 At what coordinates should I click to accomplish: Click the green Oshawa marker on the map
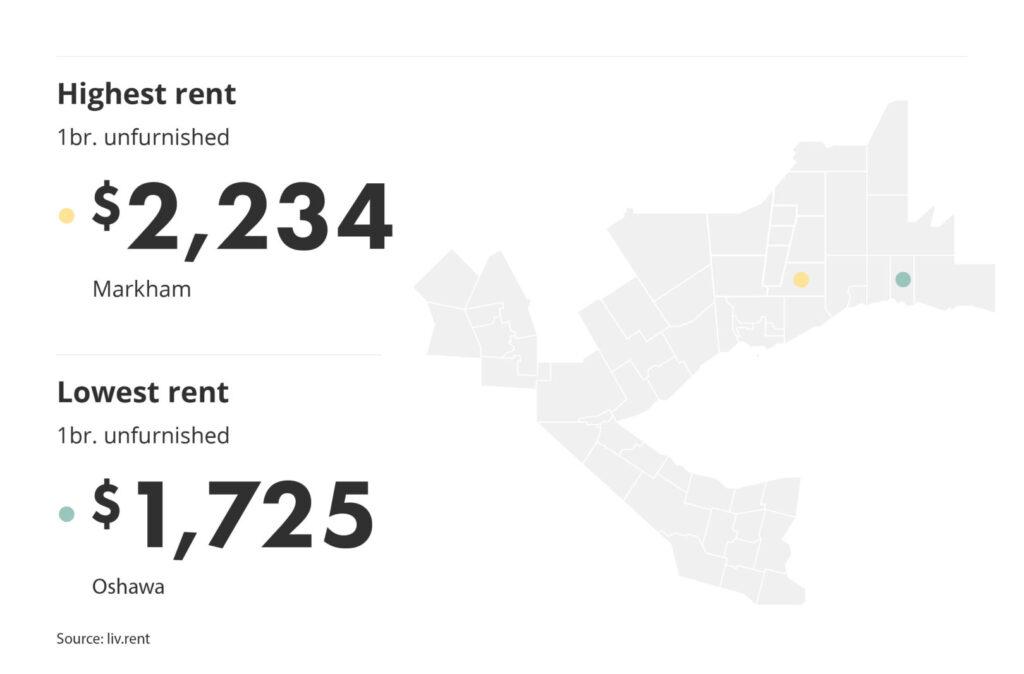point(903,280)
